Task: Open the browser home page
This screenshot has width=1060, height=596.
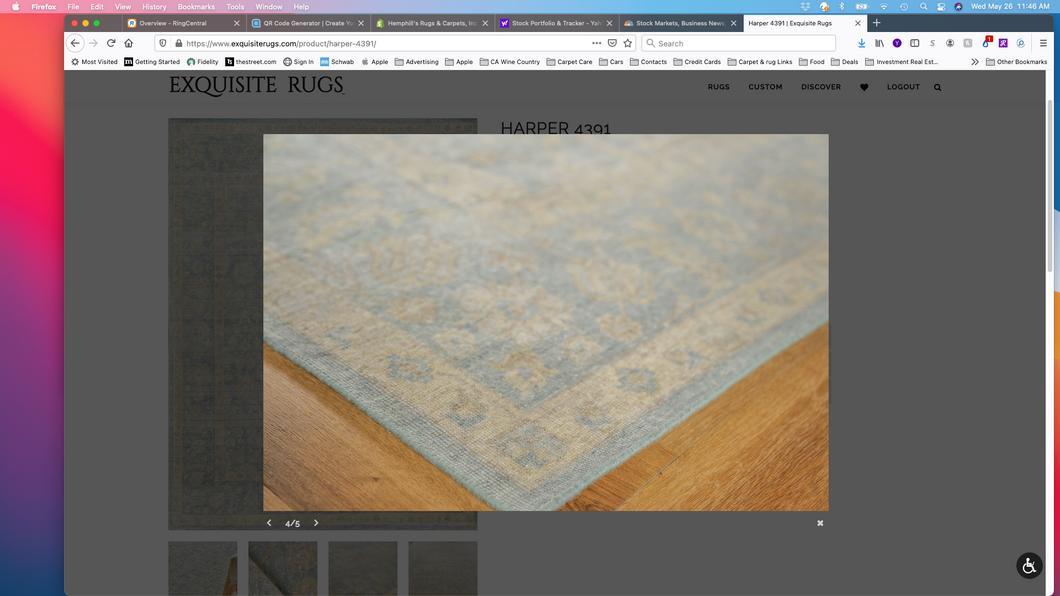Action: (128, 43)
